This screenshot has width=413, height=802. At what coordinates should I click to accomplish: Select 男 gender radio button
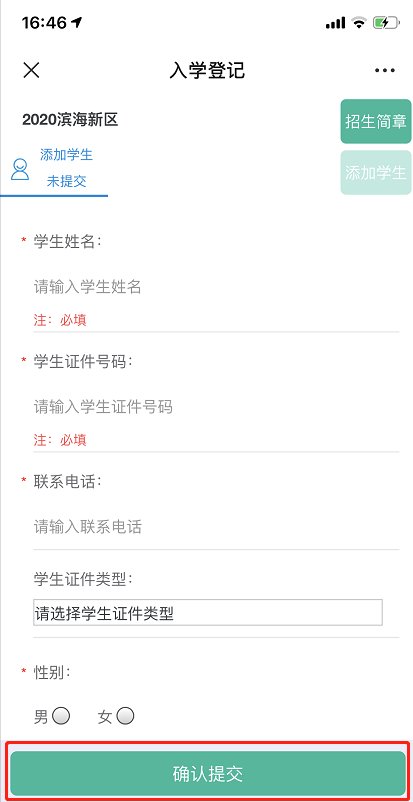coord(62,716)
